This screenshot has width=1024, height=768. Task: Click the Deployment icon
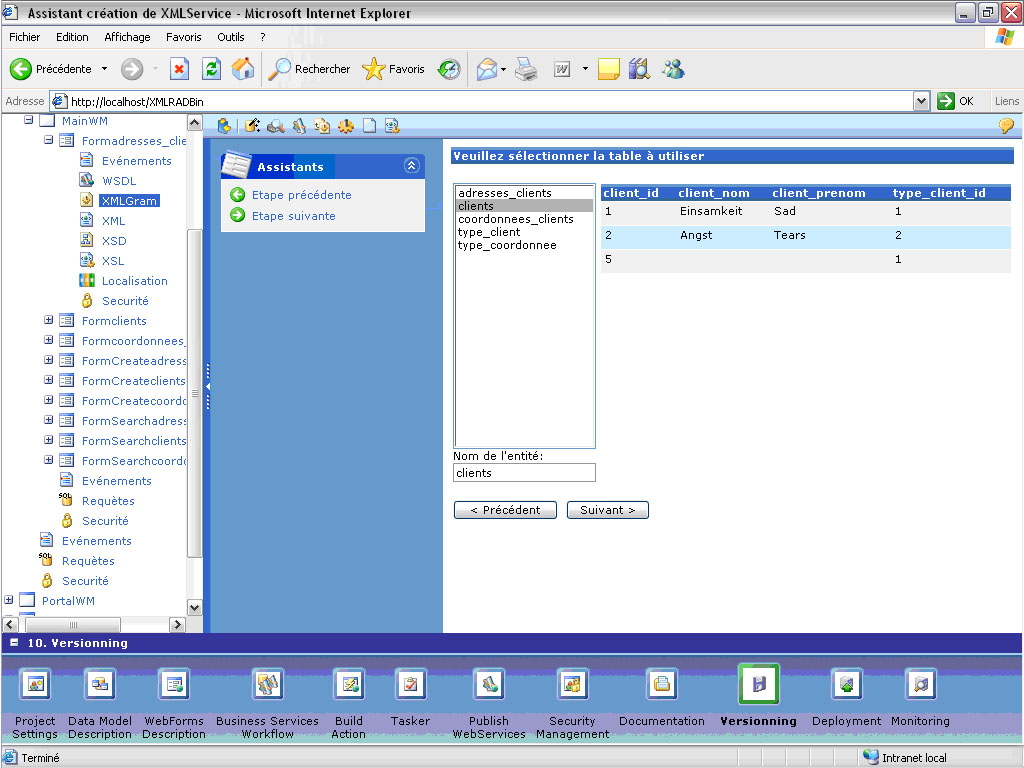pos(846,684)
